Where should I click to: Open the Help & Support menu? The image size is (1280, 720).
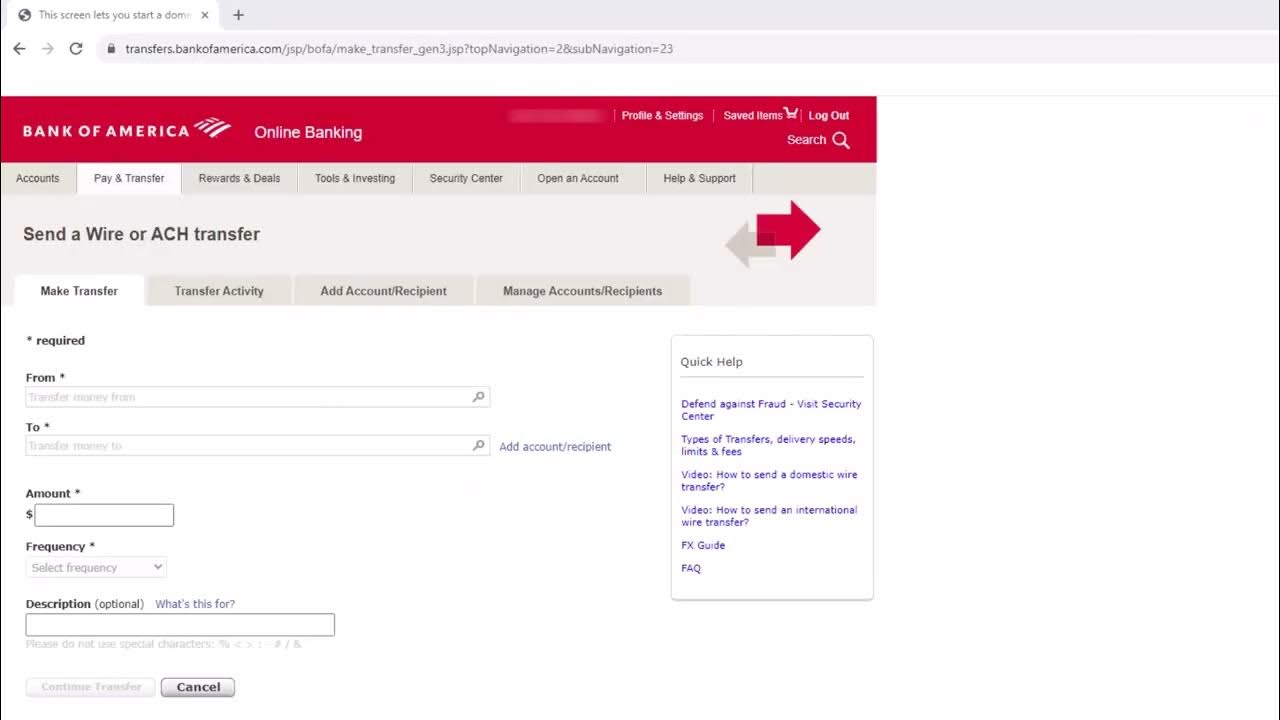[699, 178]
